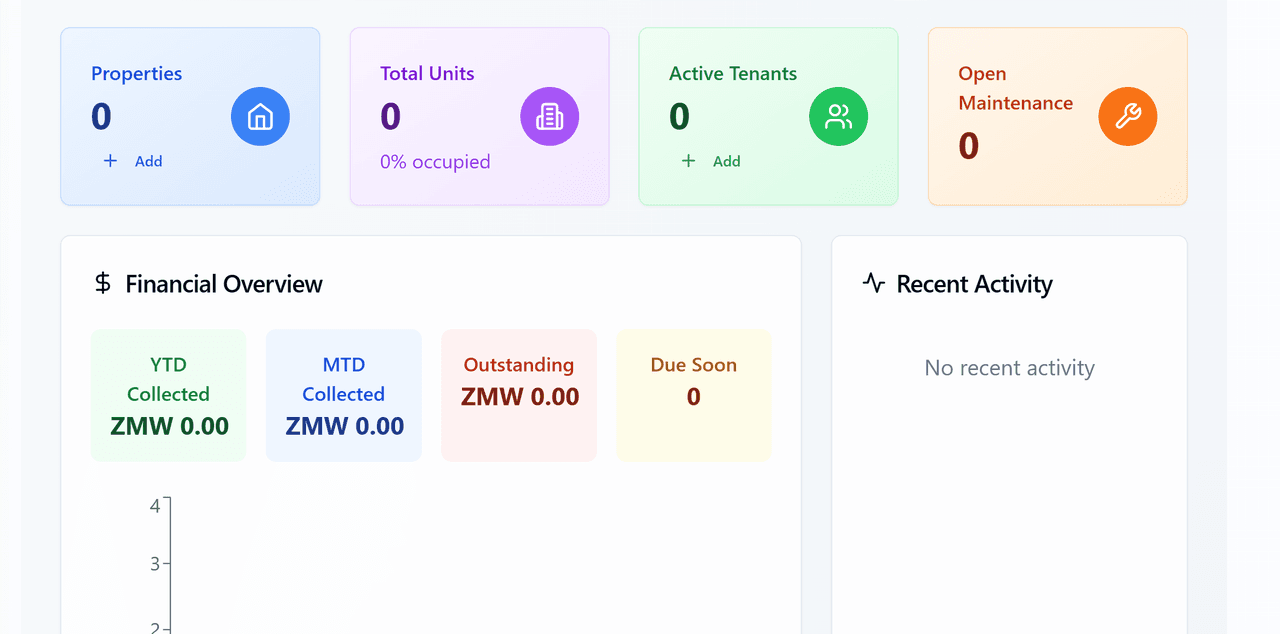Click the Financial Overview heading
This screenshot has height=634, width=1280.
[223, 283]
